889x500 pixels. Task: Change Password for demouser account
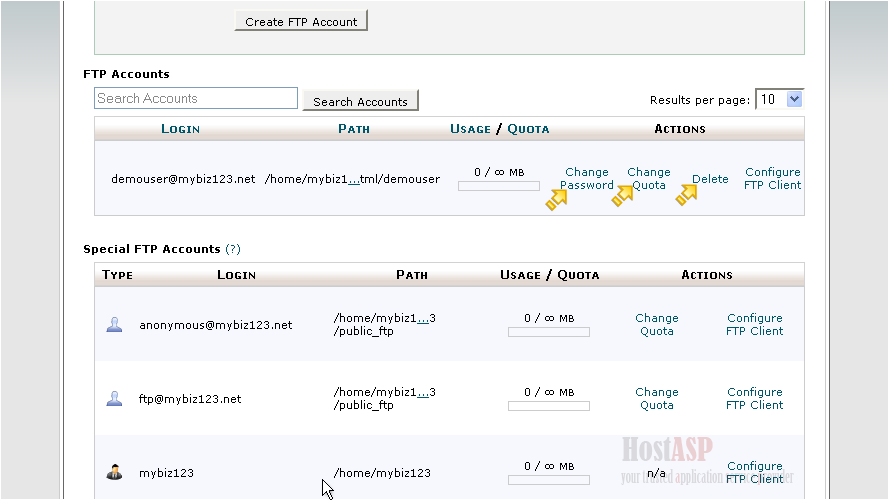[x=586, y=178]
